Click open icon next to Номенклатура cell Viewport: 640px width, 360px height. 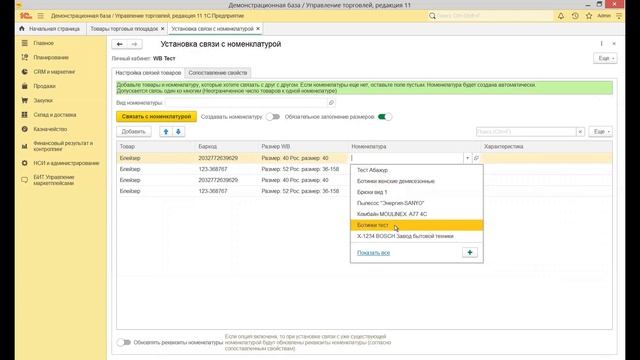tap(476, 158)
